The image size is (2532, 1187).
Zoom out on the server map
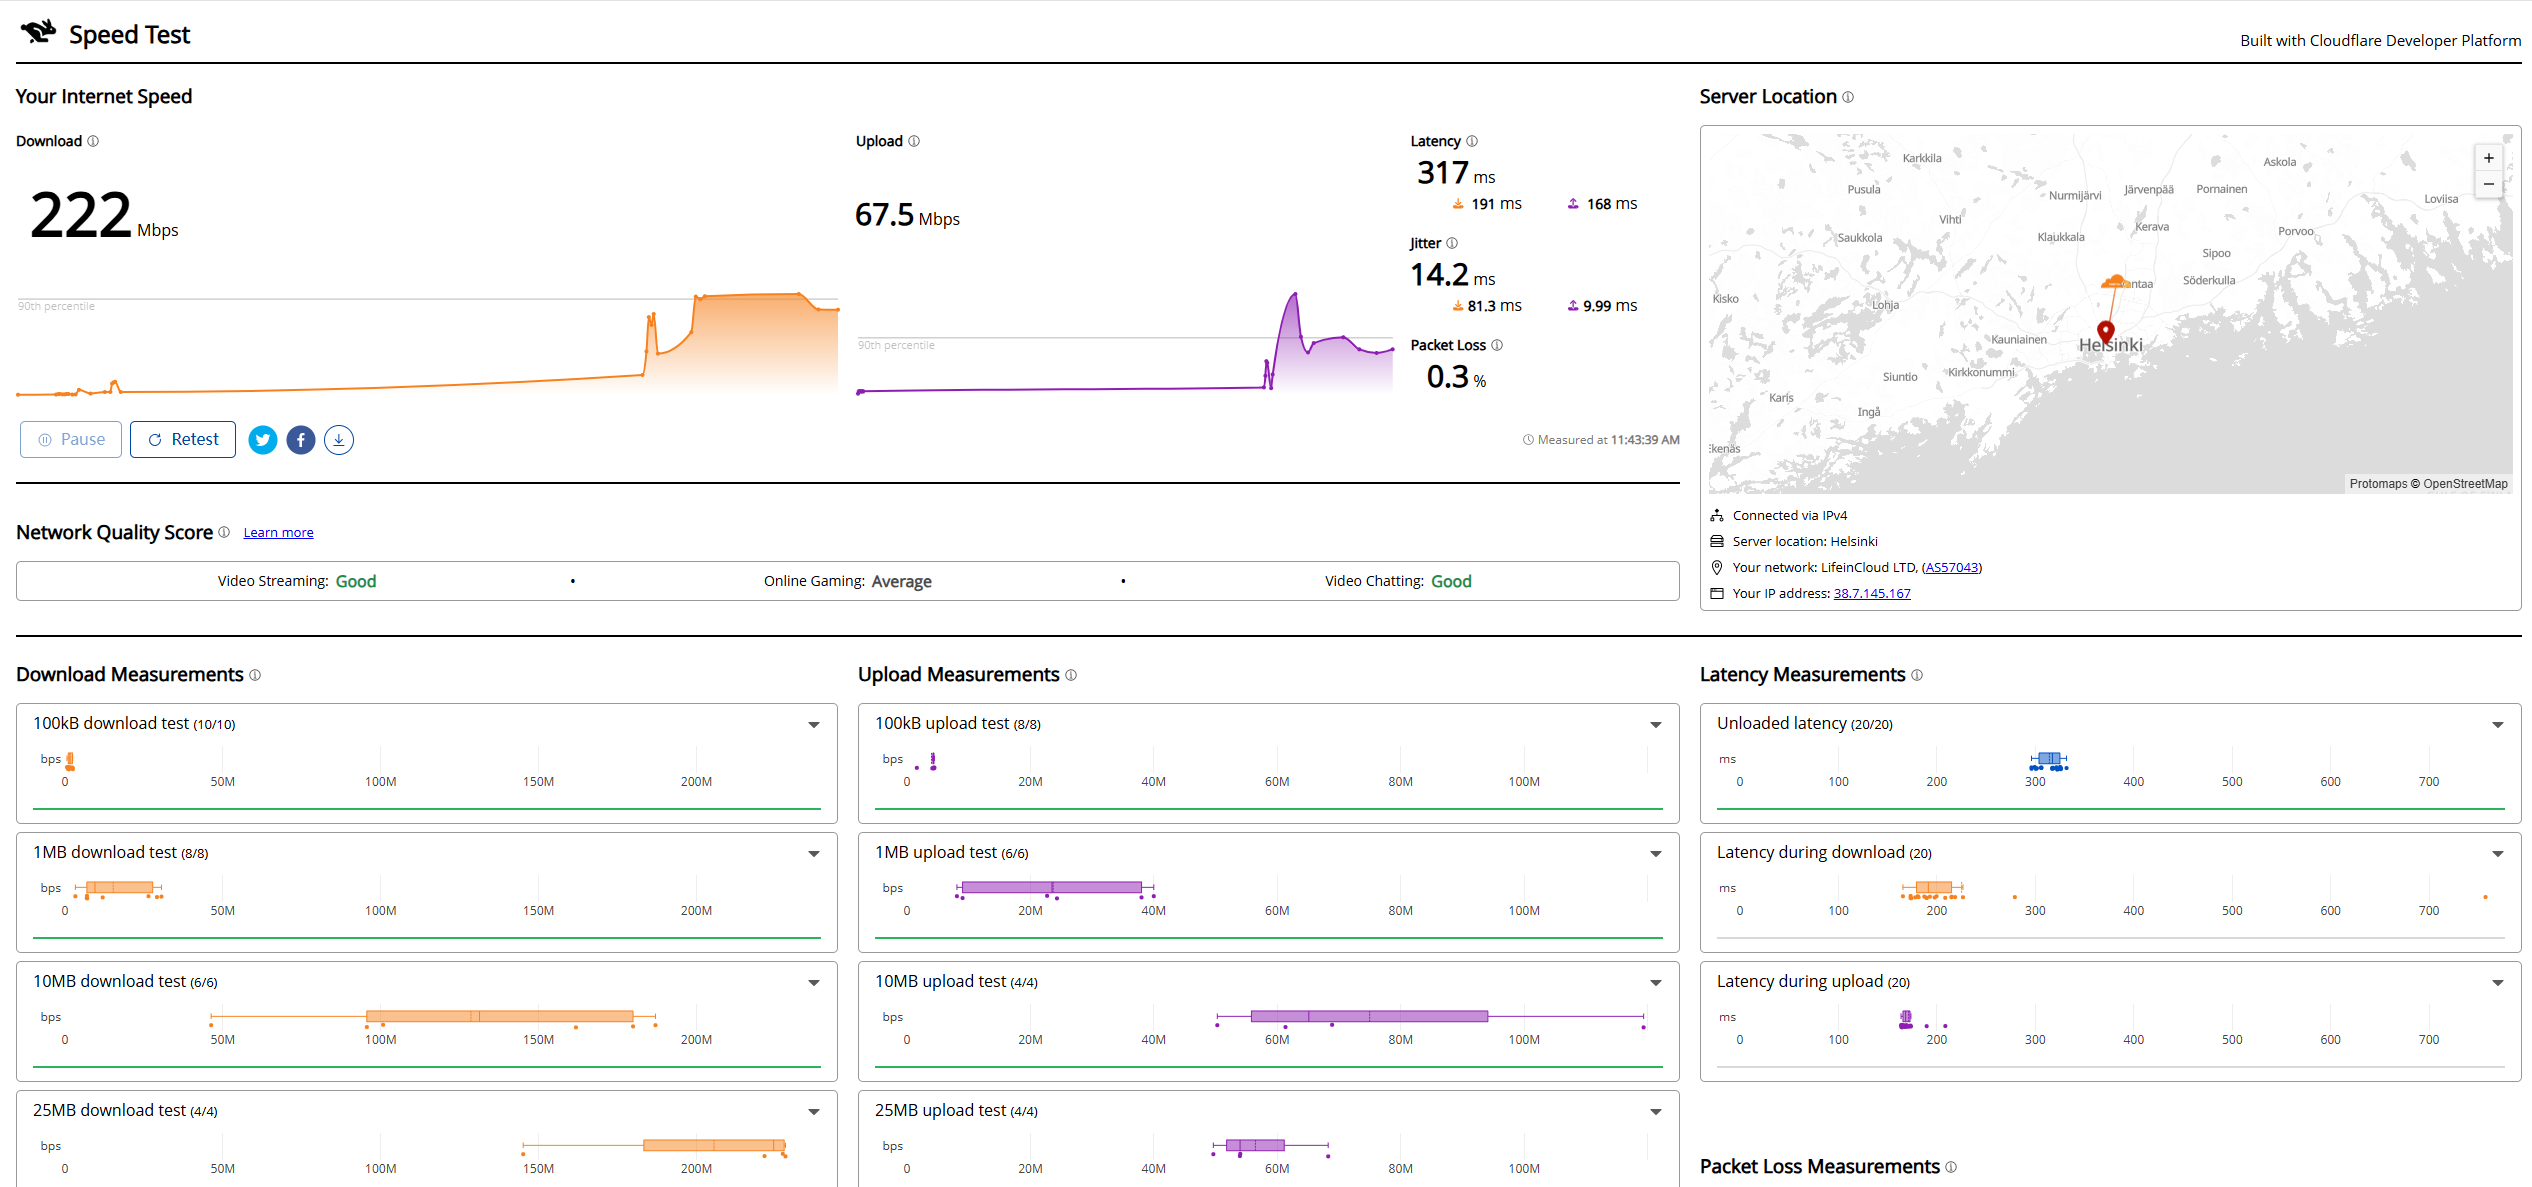[x=2489, y=184]
